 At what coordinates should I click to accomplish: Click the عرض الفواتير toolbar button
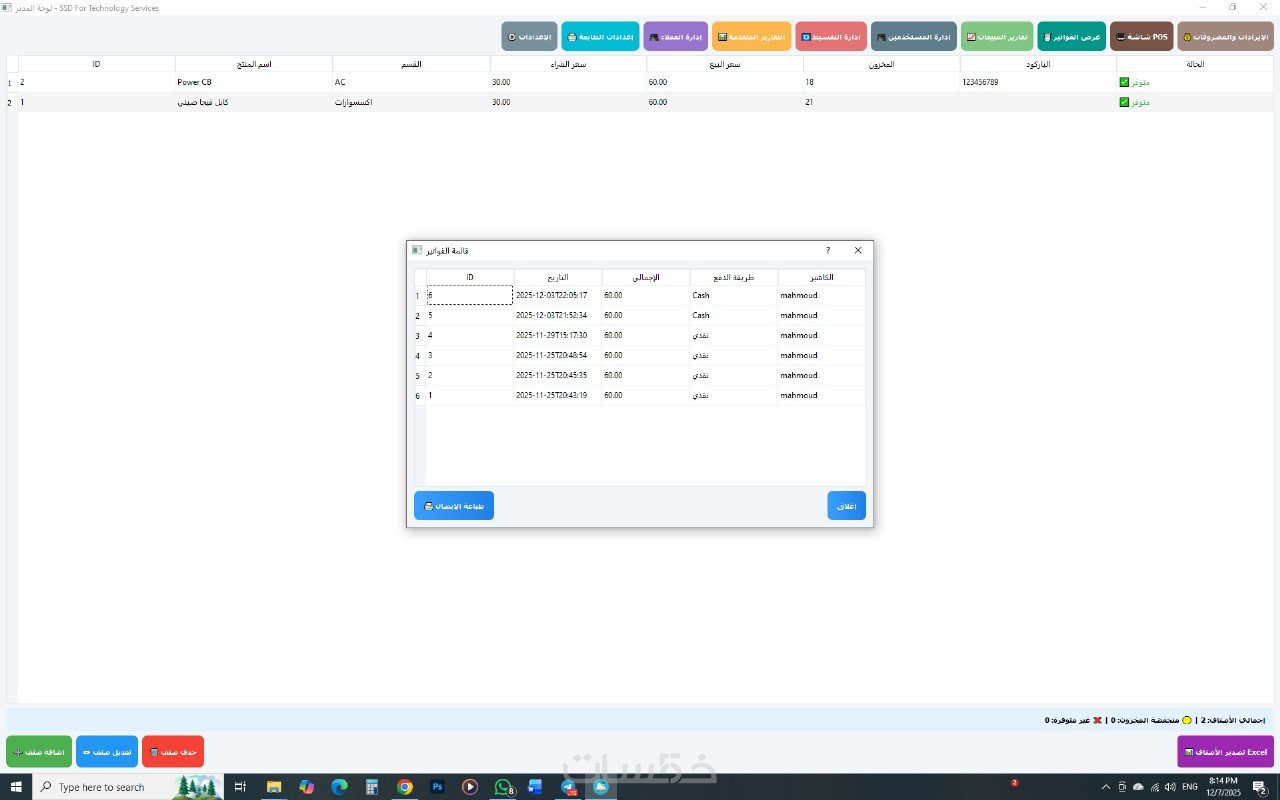1072,37
